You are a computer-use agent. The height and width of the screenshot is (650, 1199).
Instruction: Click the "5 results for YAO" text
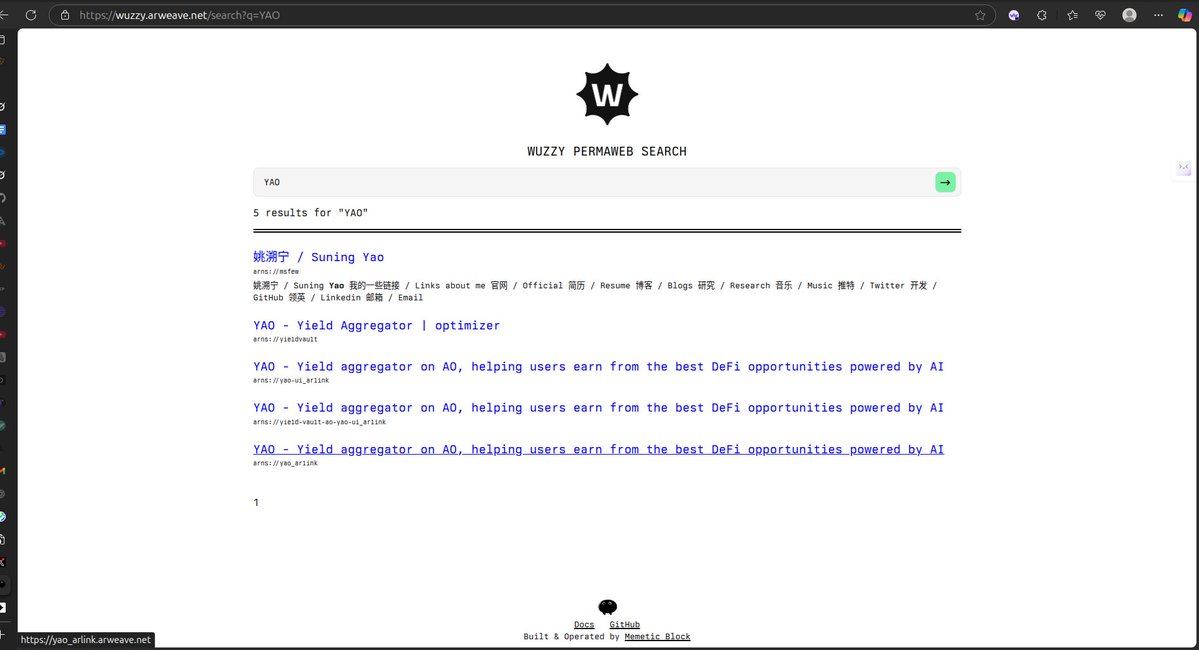click(x=310, y=213)
